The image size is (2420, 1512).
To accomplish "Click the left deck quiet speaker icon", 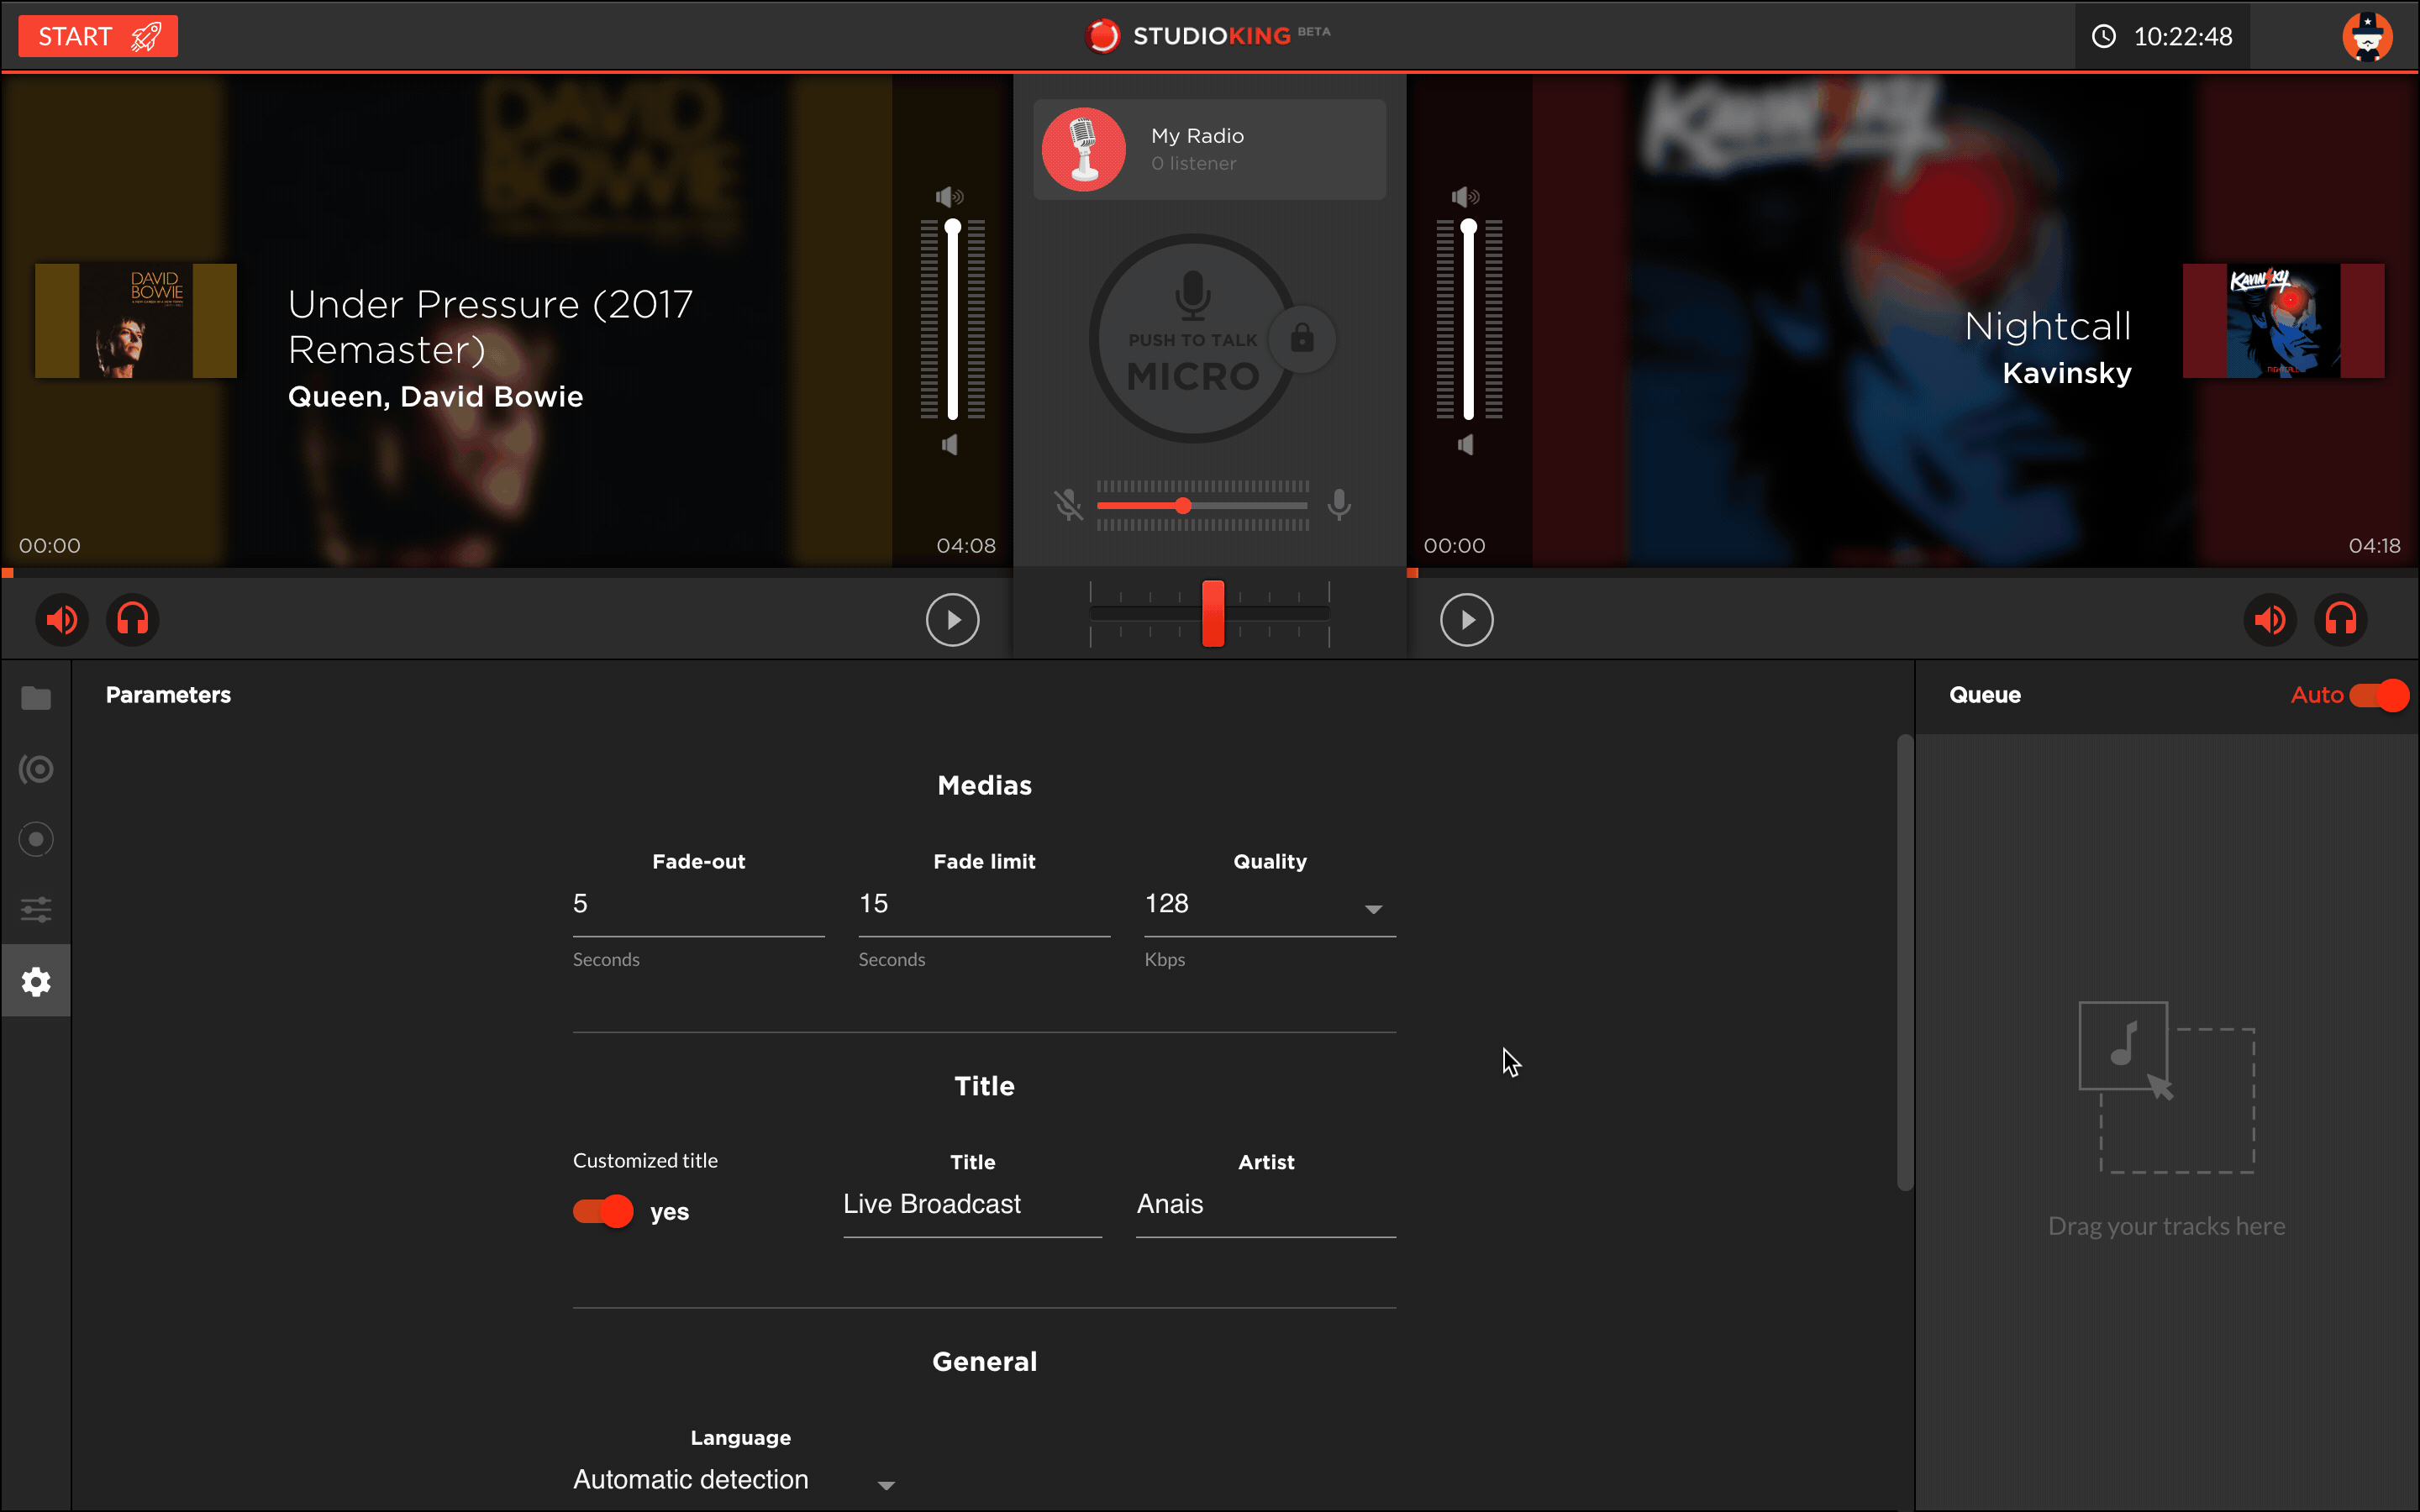I will [x=950, y=445].
